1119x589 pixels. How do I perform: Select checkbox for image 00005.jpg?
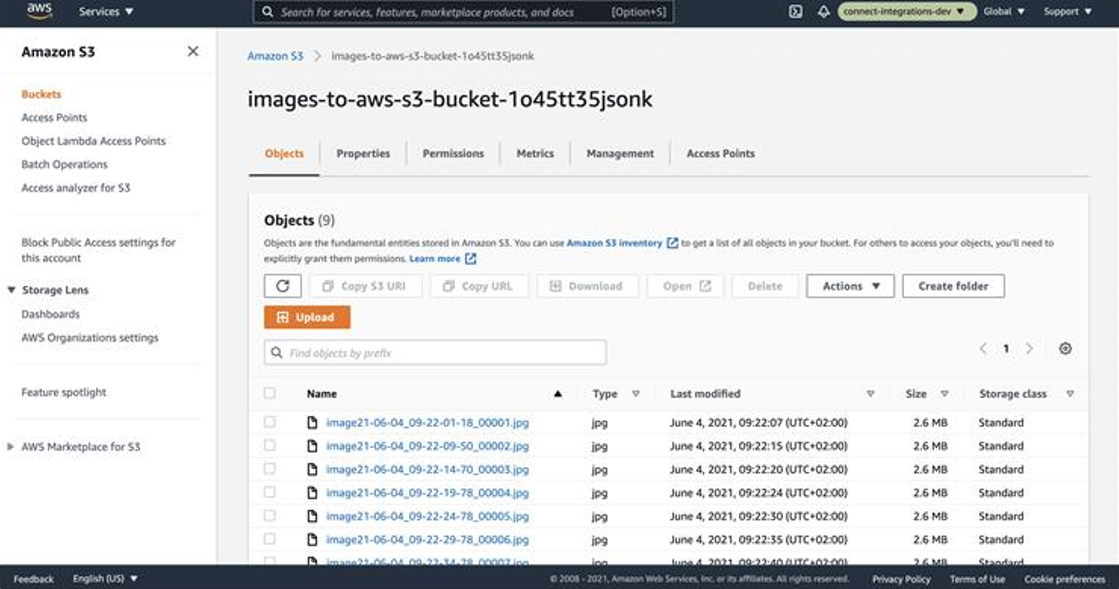pyautogui.click(x=269, y=515)
